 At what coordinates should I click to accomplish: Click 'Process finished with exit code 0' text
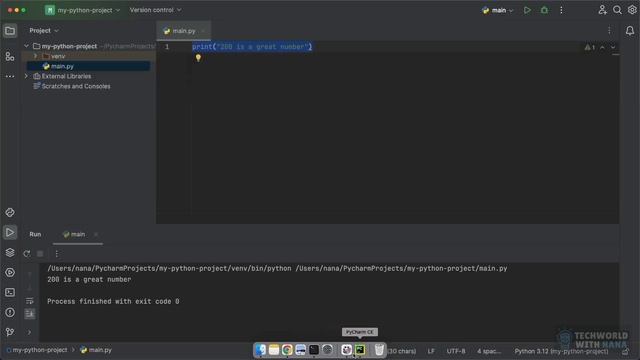(x=113, y=302)
